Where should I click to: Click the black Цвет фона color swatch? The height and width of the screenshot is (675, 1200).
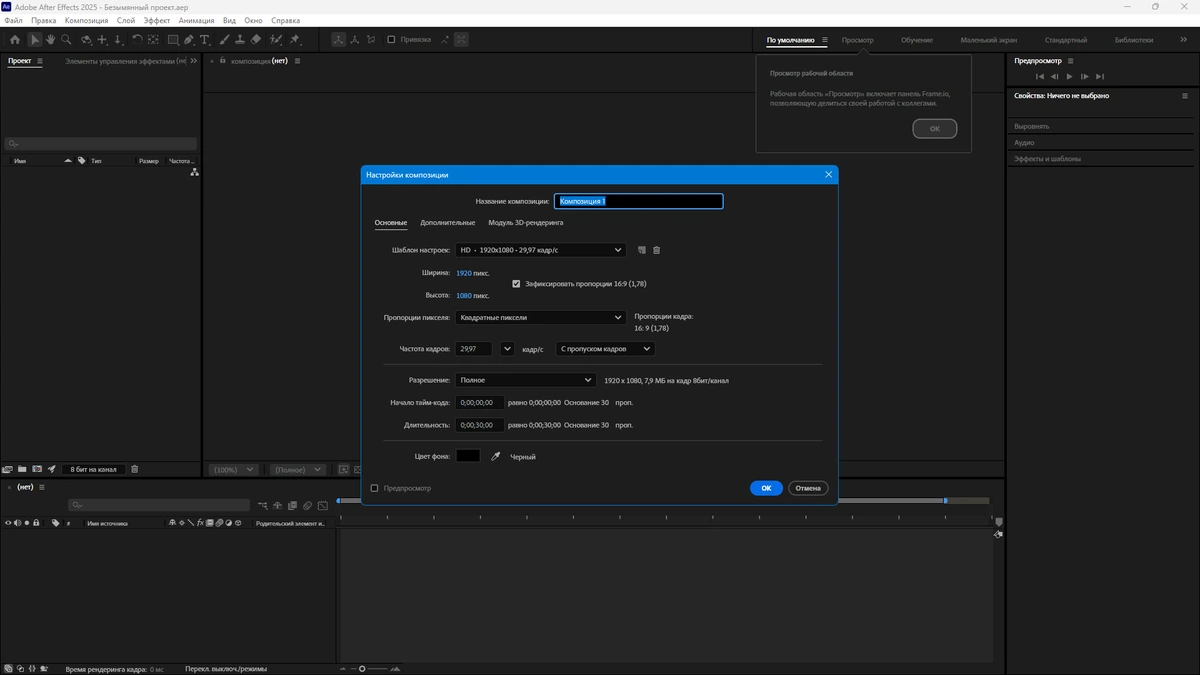[468, 456]
